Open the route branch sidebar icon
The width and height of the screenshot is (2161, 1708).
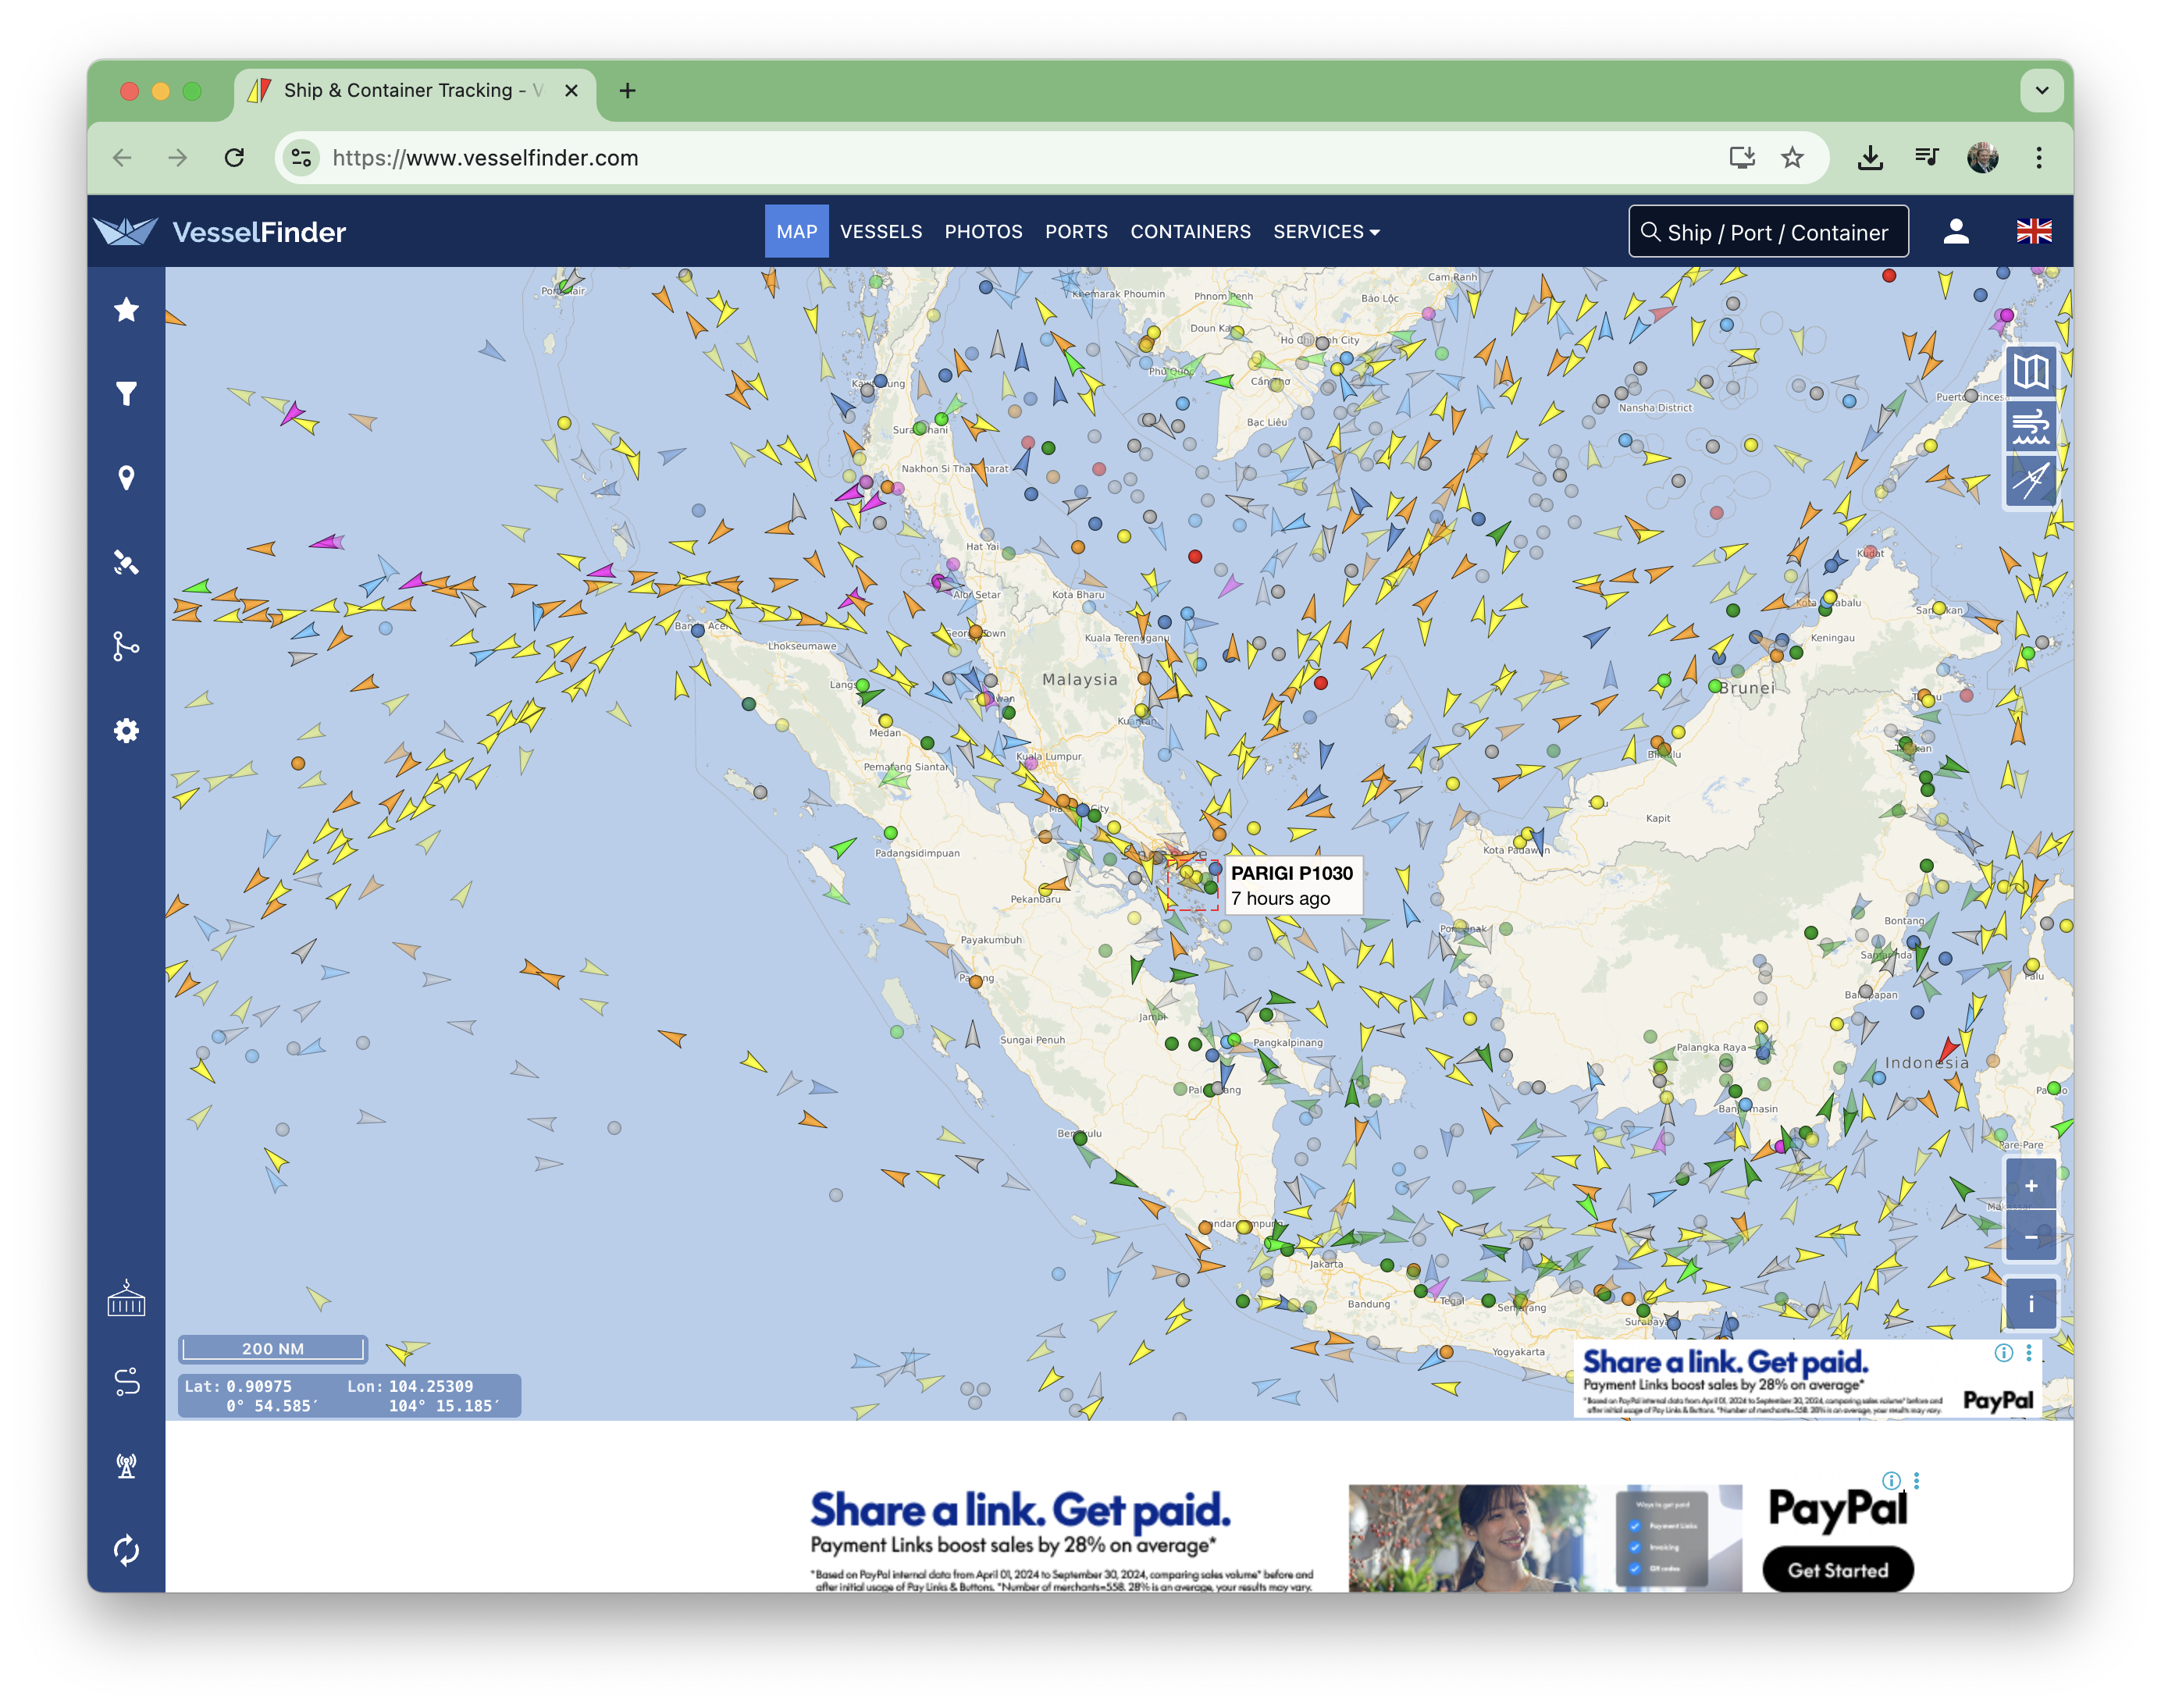pos(126,646)
